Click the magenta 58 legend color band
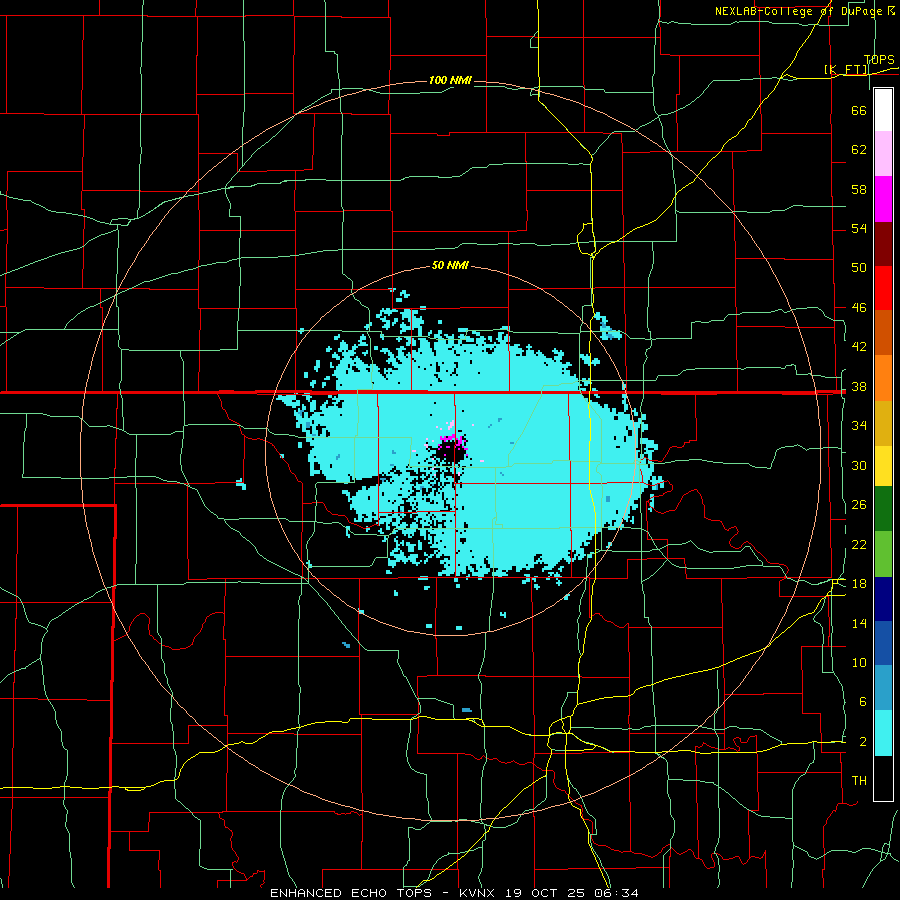The width and height of the screenshot is (900, 900). pos(883,199)
